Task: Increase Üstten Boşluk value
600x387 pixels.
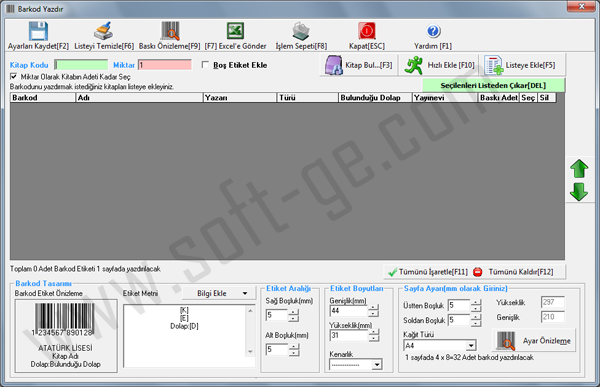Action: click(x=476, y=302)
